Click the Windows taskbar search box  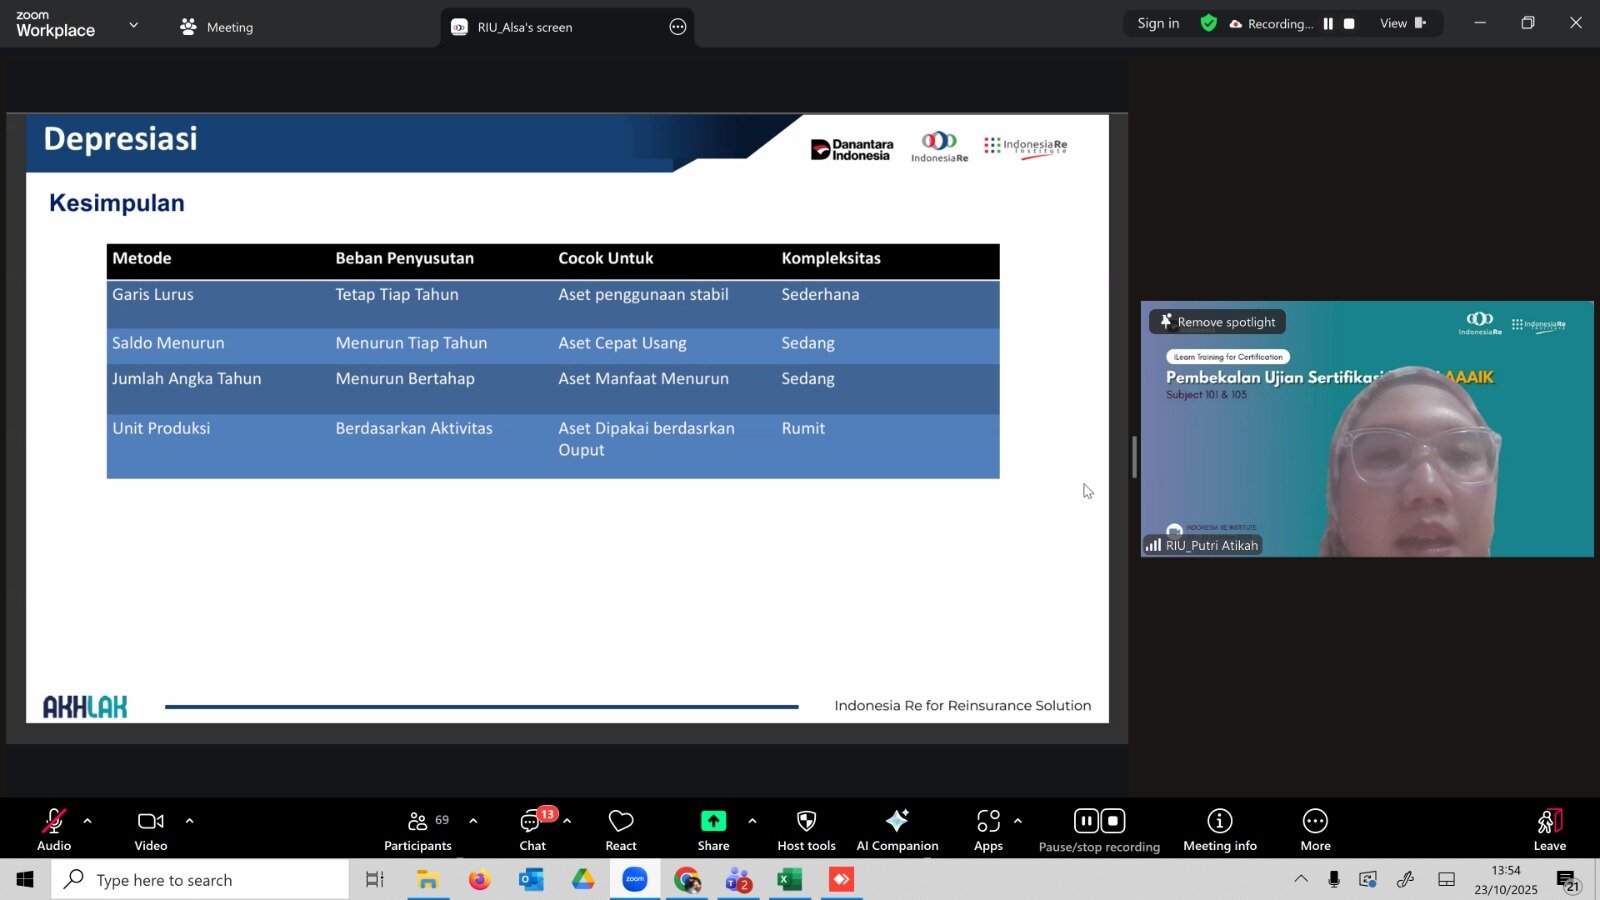point(200,880)
